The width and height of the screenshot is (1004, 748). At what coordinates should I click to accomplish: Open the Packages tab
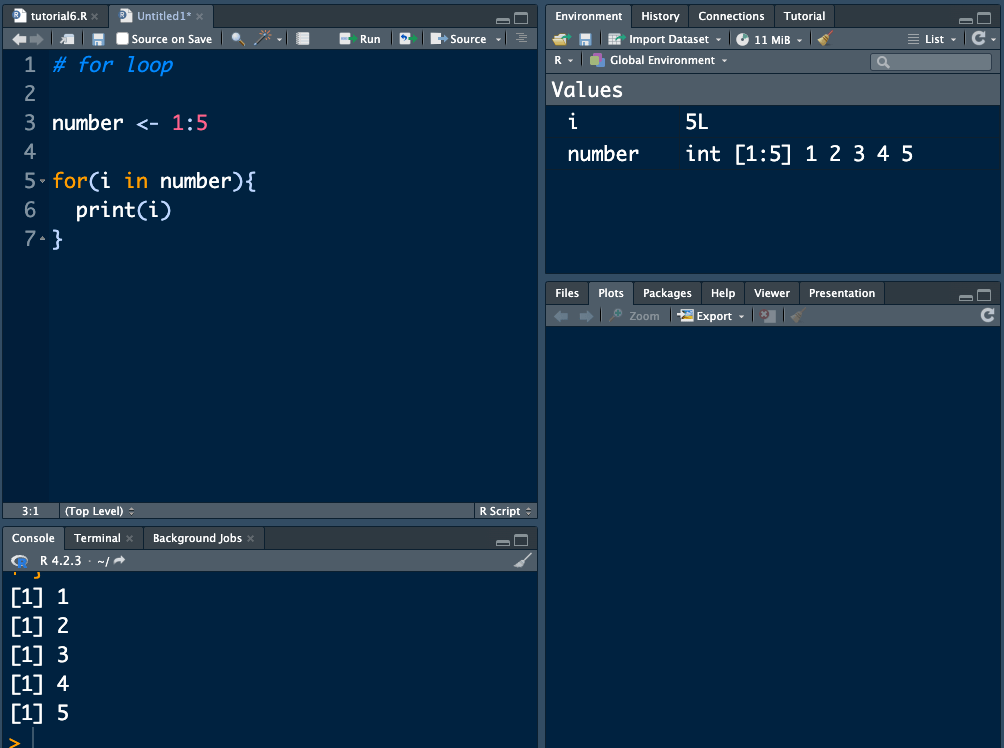[667, 293]
